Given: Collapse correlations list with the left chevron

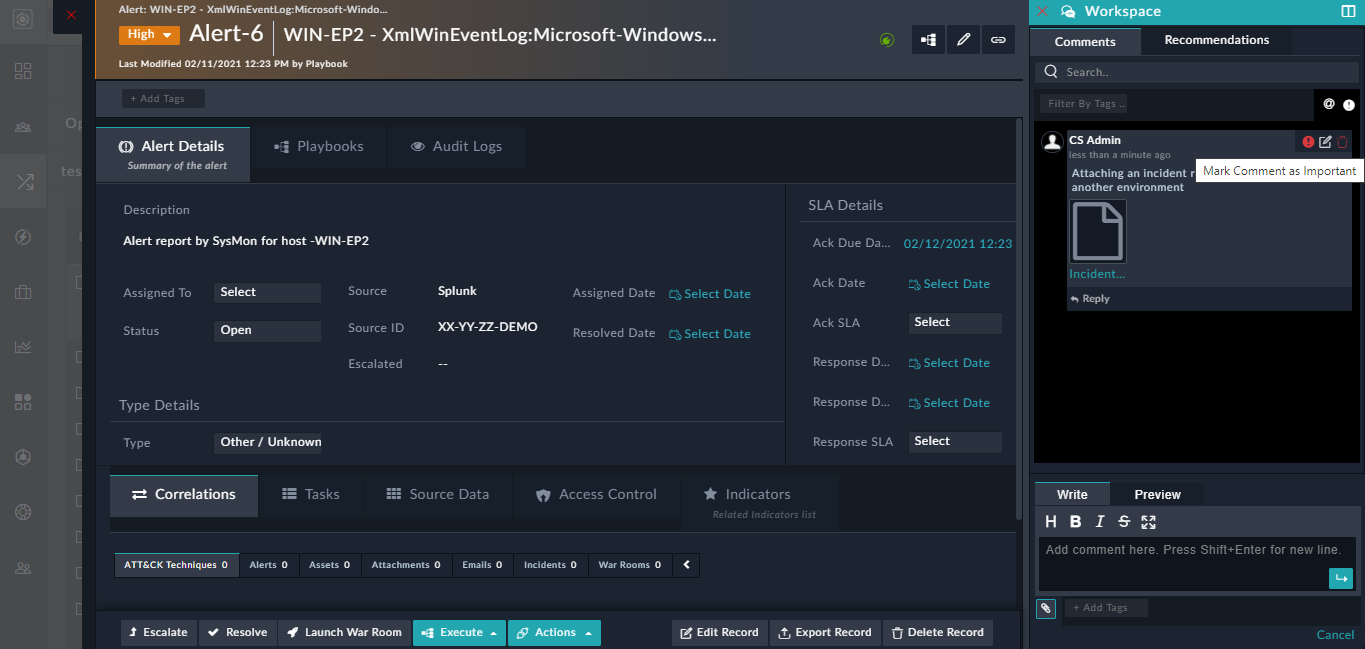Looking at the screenshot, I should pyautogui.click(x=686, y=564).
